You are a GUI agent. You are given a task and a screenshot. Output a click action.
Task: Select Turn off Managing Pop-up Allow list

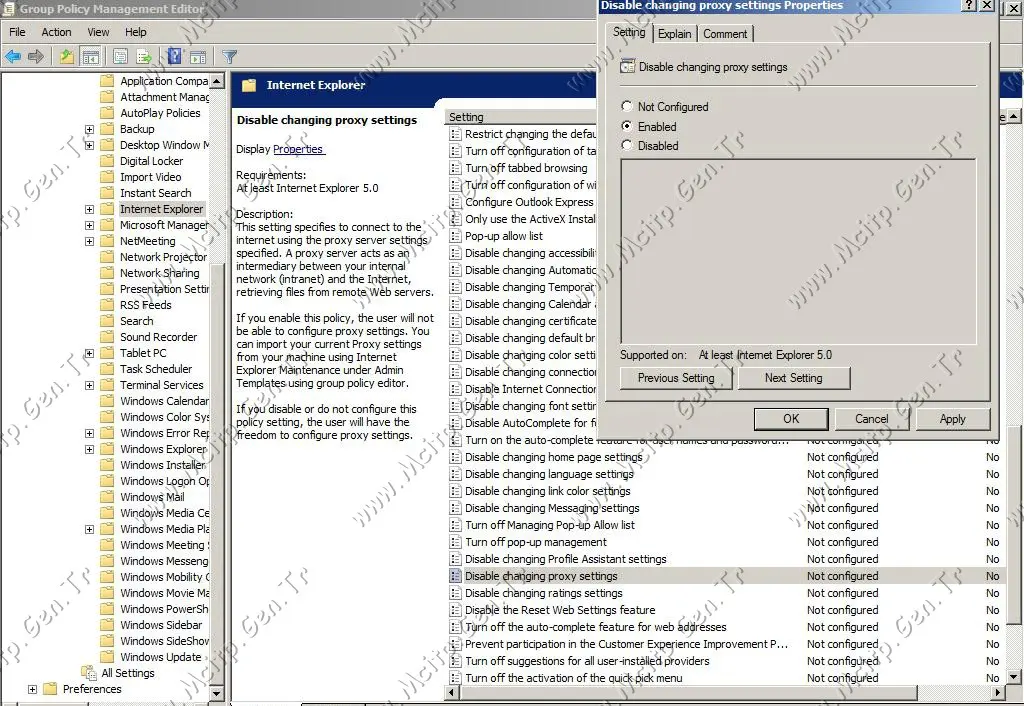[549, 525]
